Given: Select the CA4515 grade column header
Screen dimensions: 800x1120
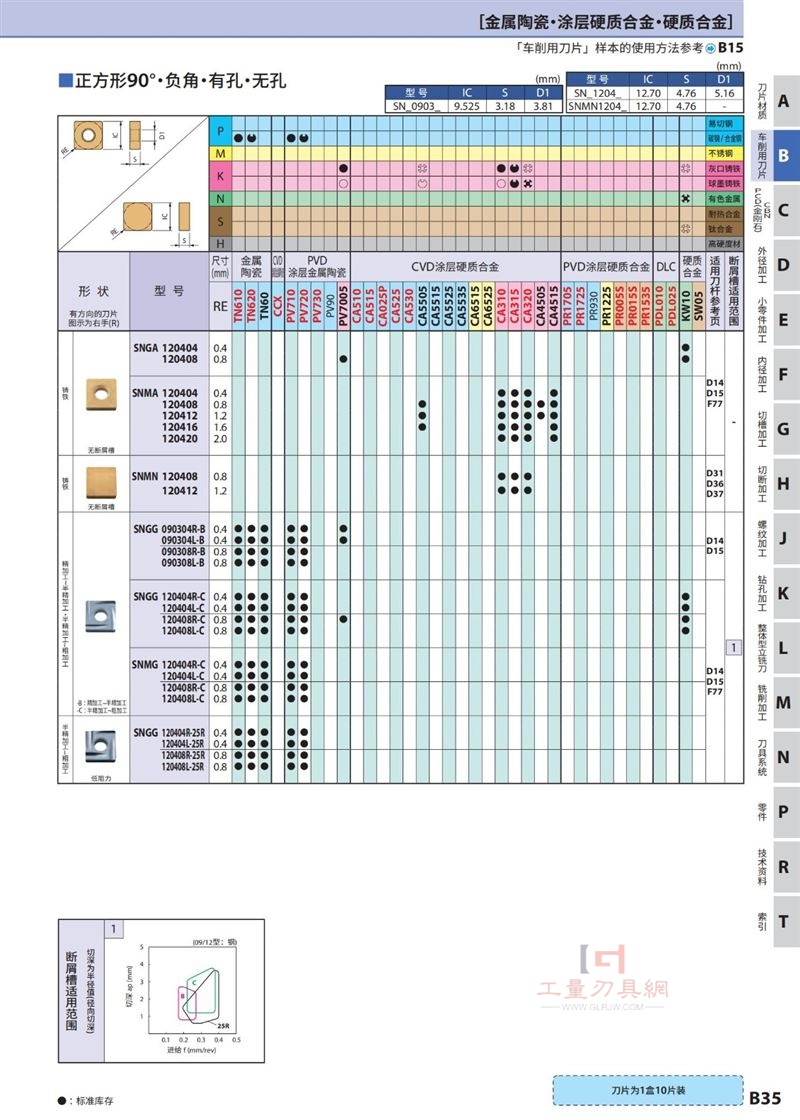Looking at the screenshot, I should pos(554,306).
